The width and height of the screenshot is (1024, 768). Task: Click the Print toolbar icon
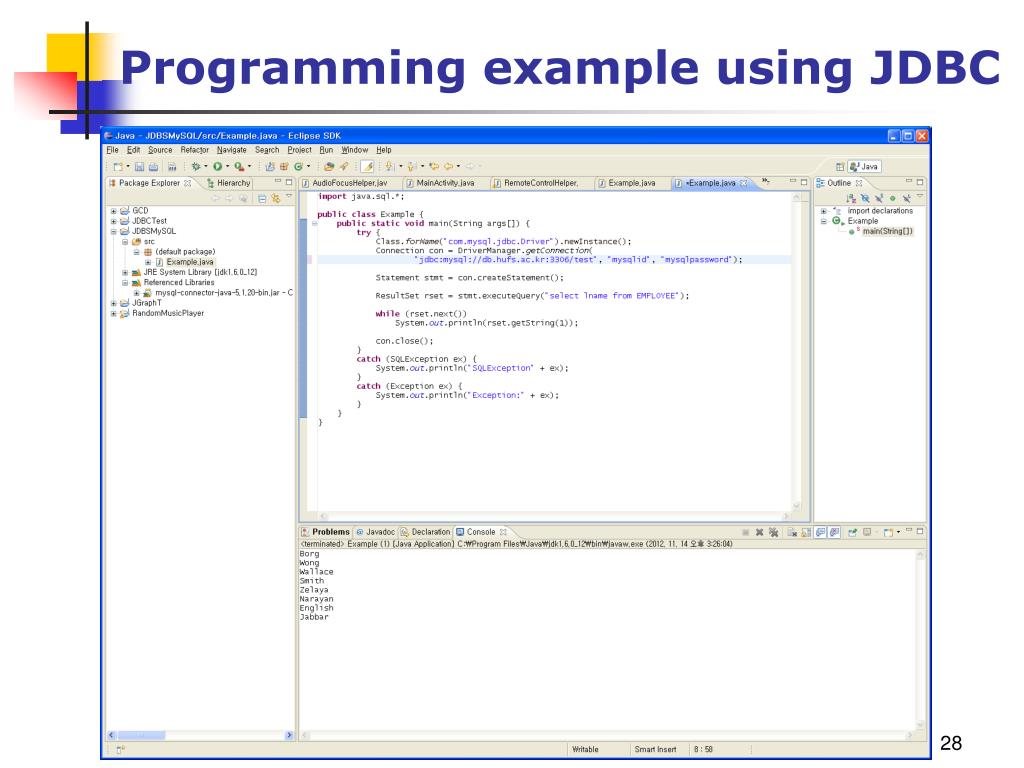[153, 167]
